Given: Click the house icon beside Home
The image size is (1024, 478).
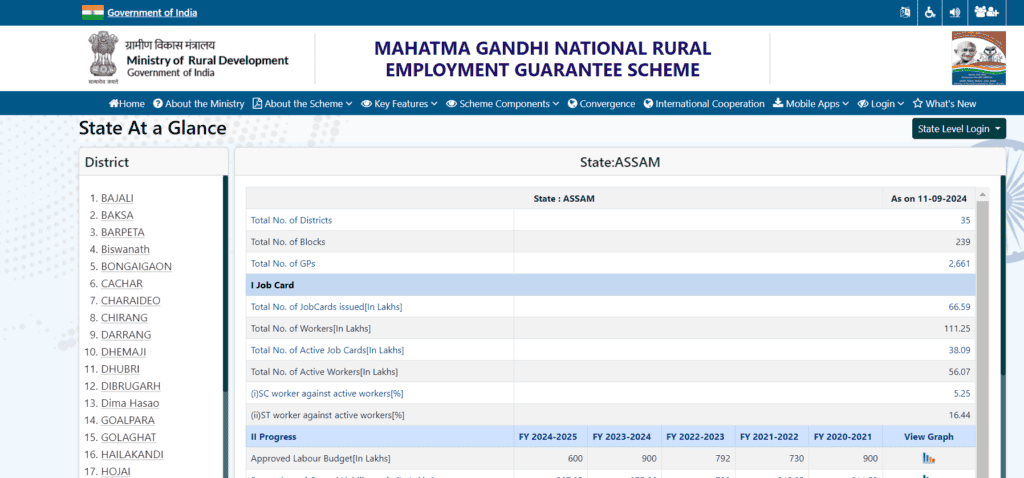Looking at the screenshot, I should coord(114,104).
